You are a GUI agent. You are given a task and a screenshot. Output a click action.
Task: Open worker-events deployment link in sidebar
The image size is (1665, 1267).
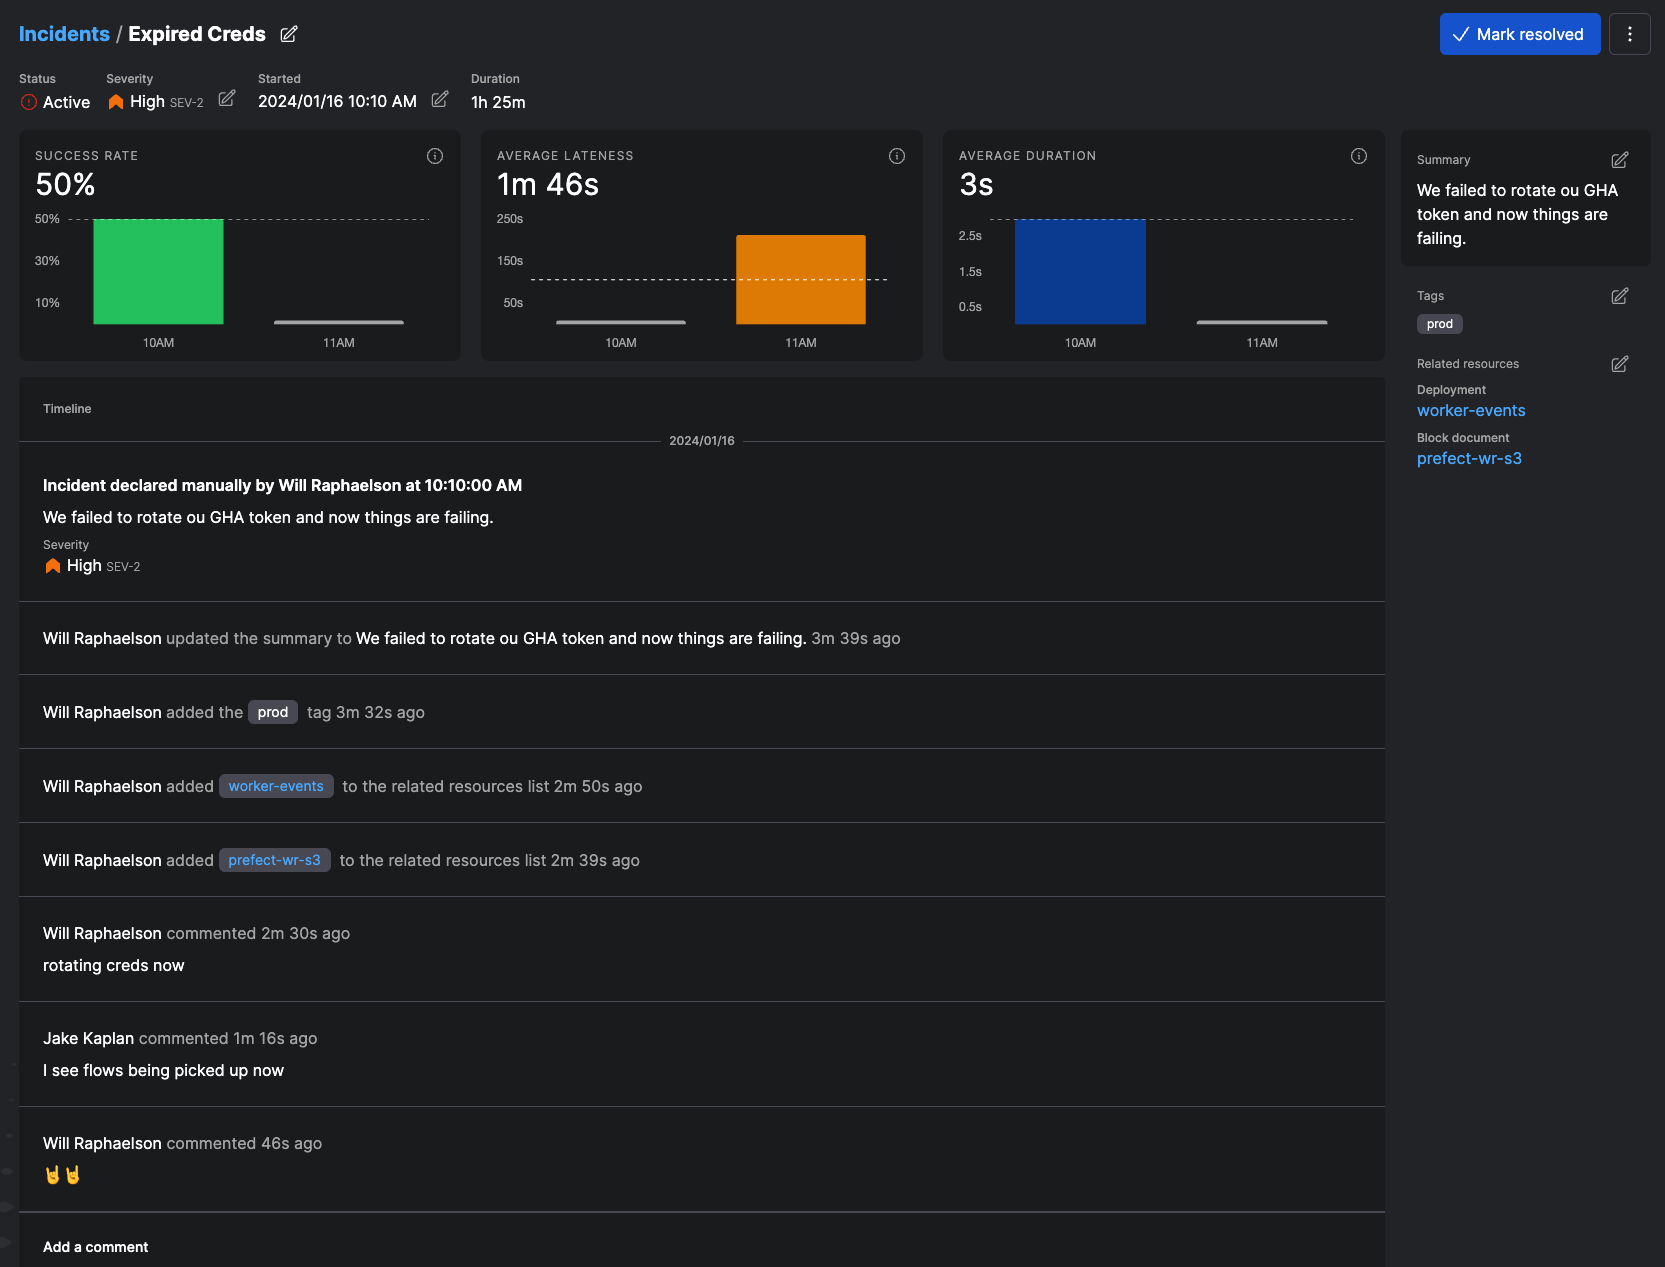tap(1471, 410)
